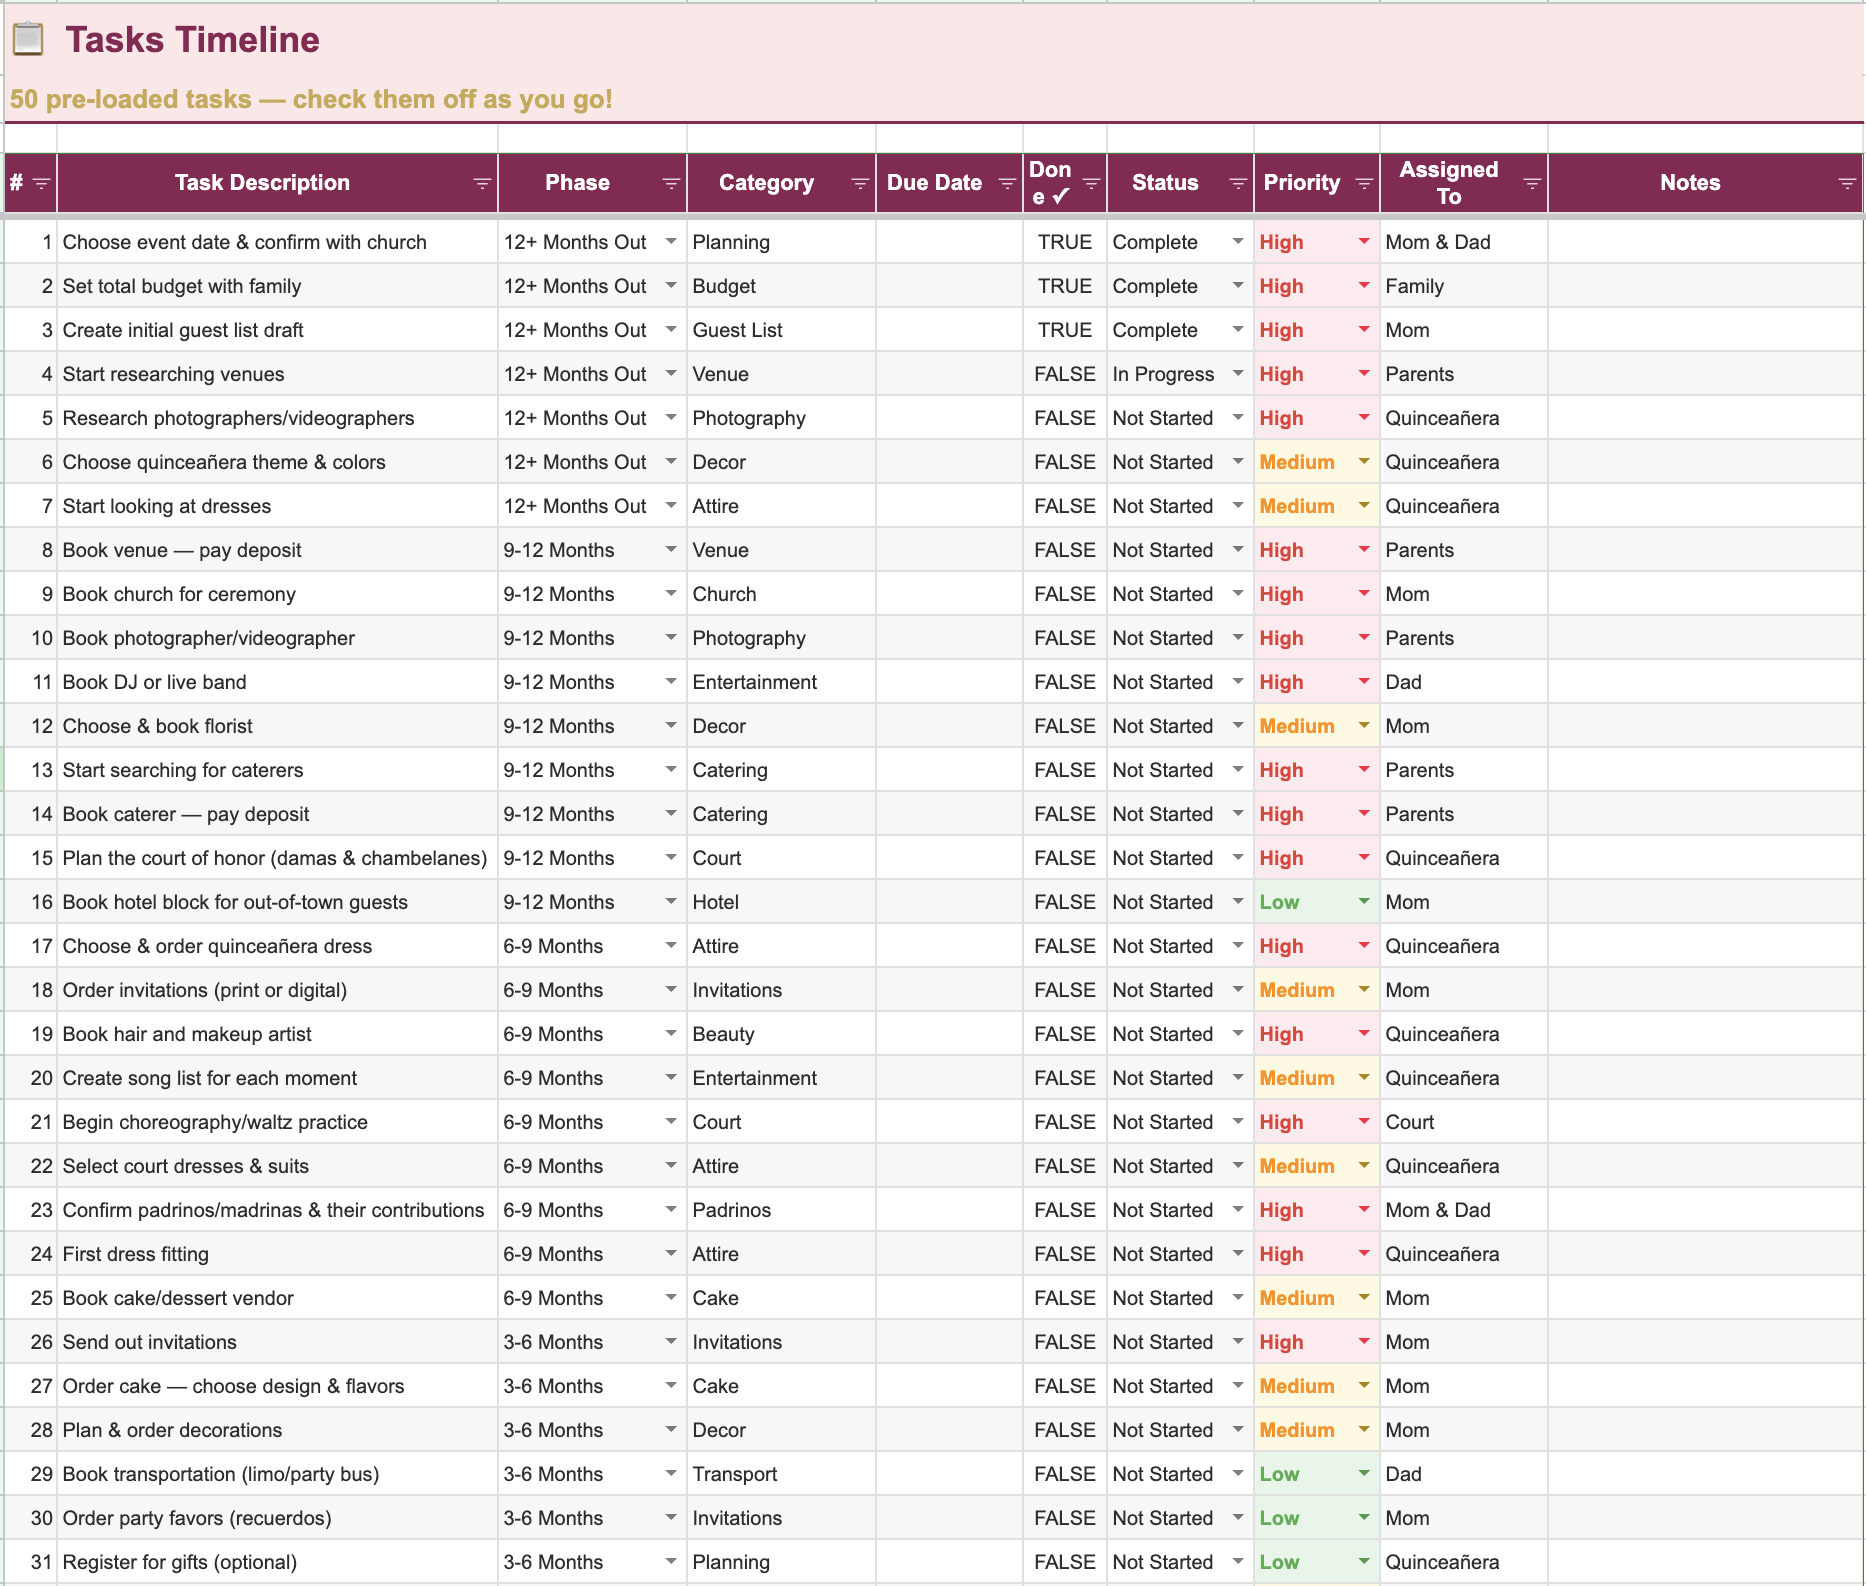Open the Category column filter

pos(860,183)
